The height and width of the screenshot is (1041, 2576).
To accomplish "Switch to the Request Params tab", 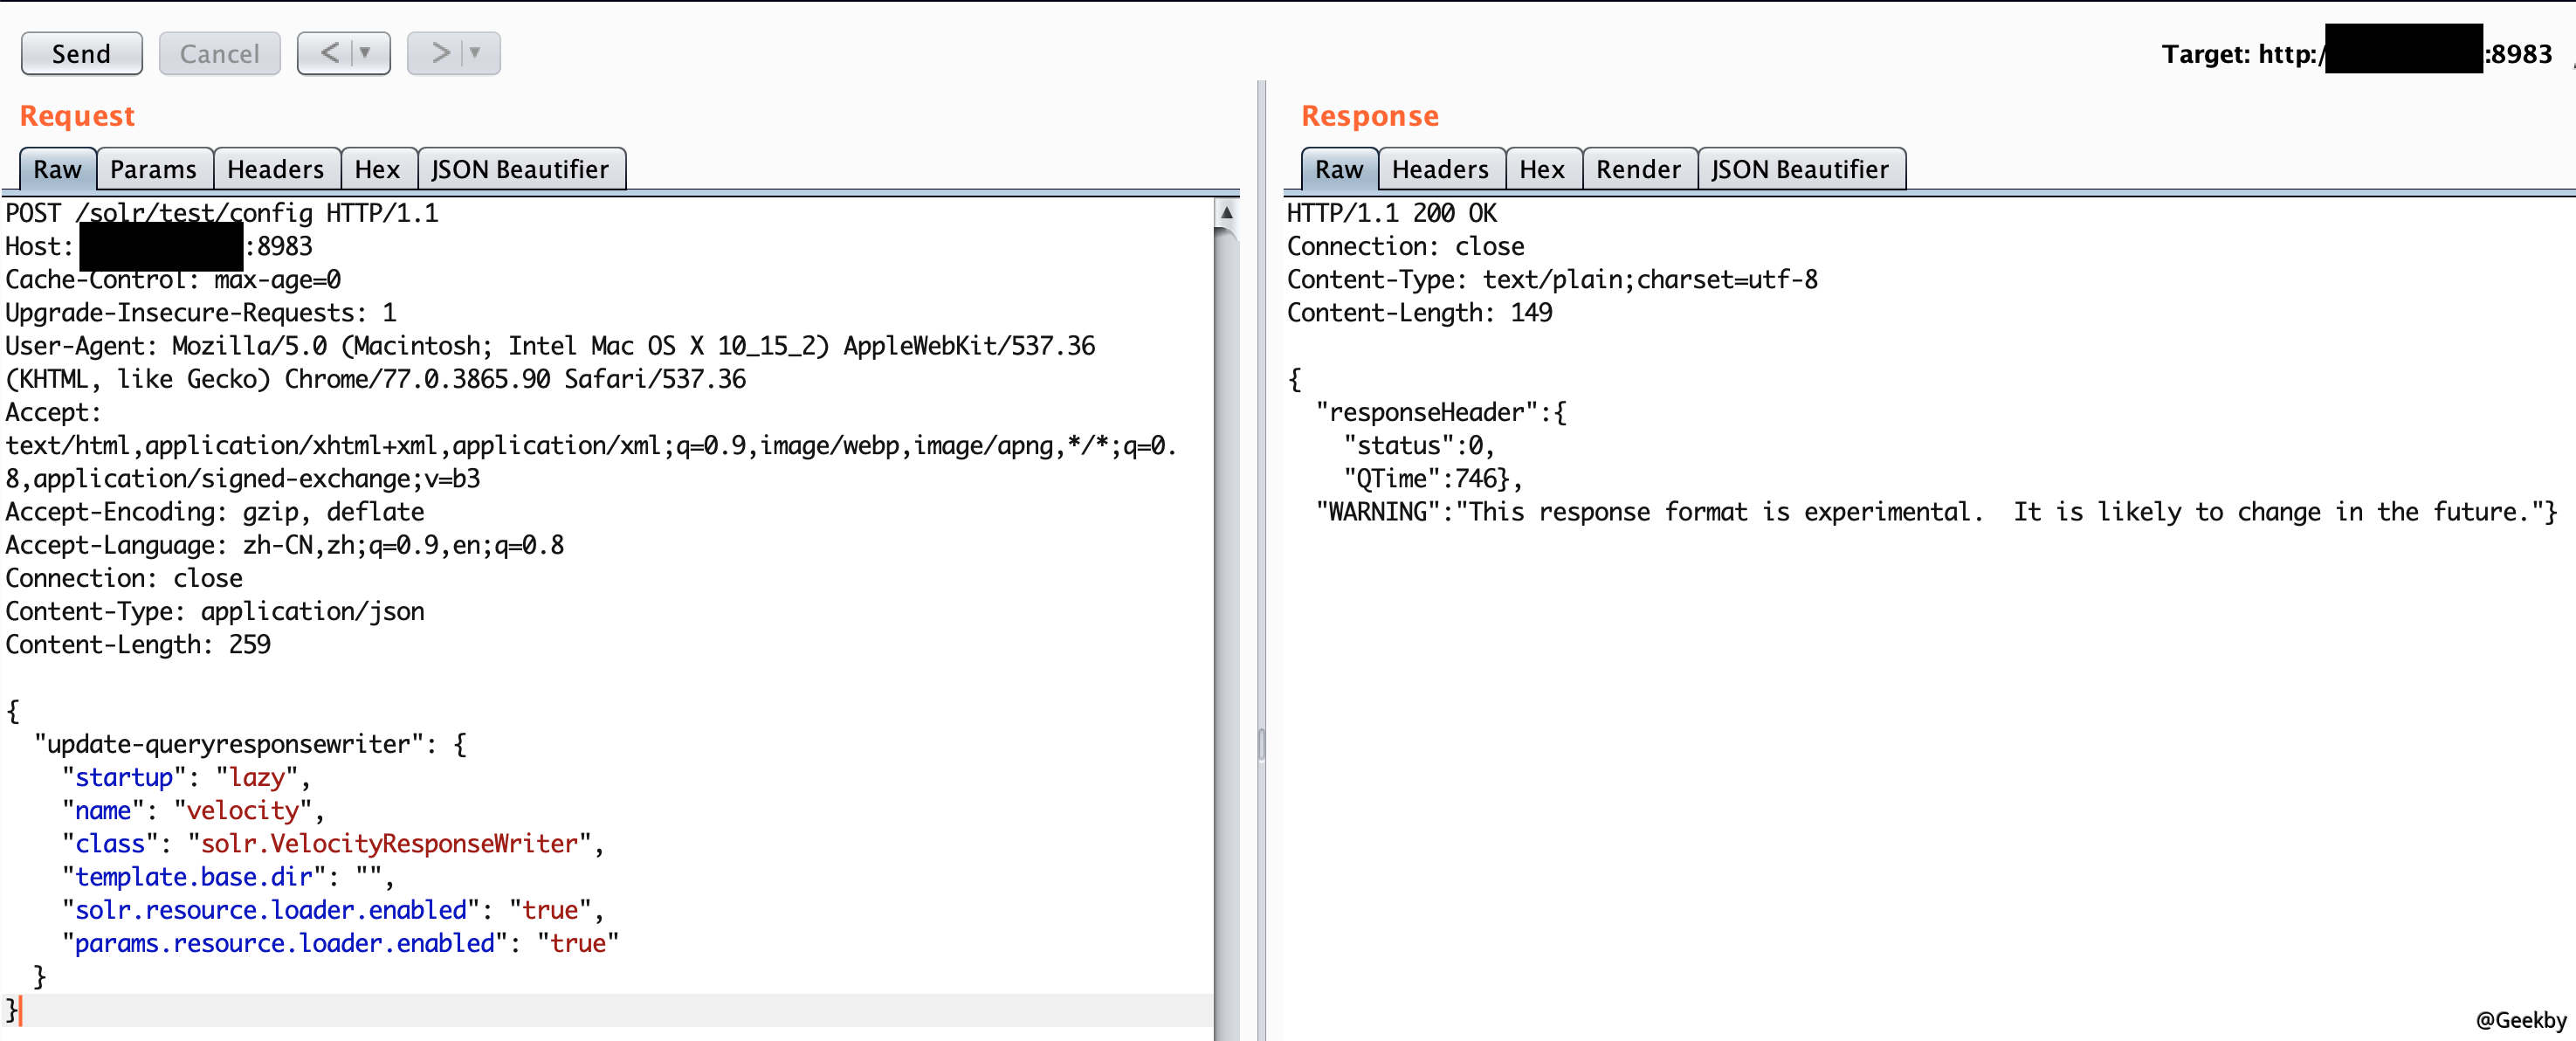I will point(153,169).
